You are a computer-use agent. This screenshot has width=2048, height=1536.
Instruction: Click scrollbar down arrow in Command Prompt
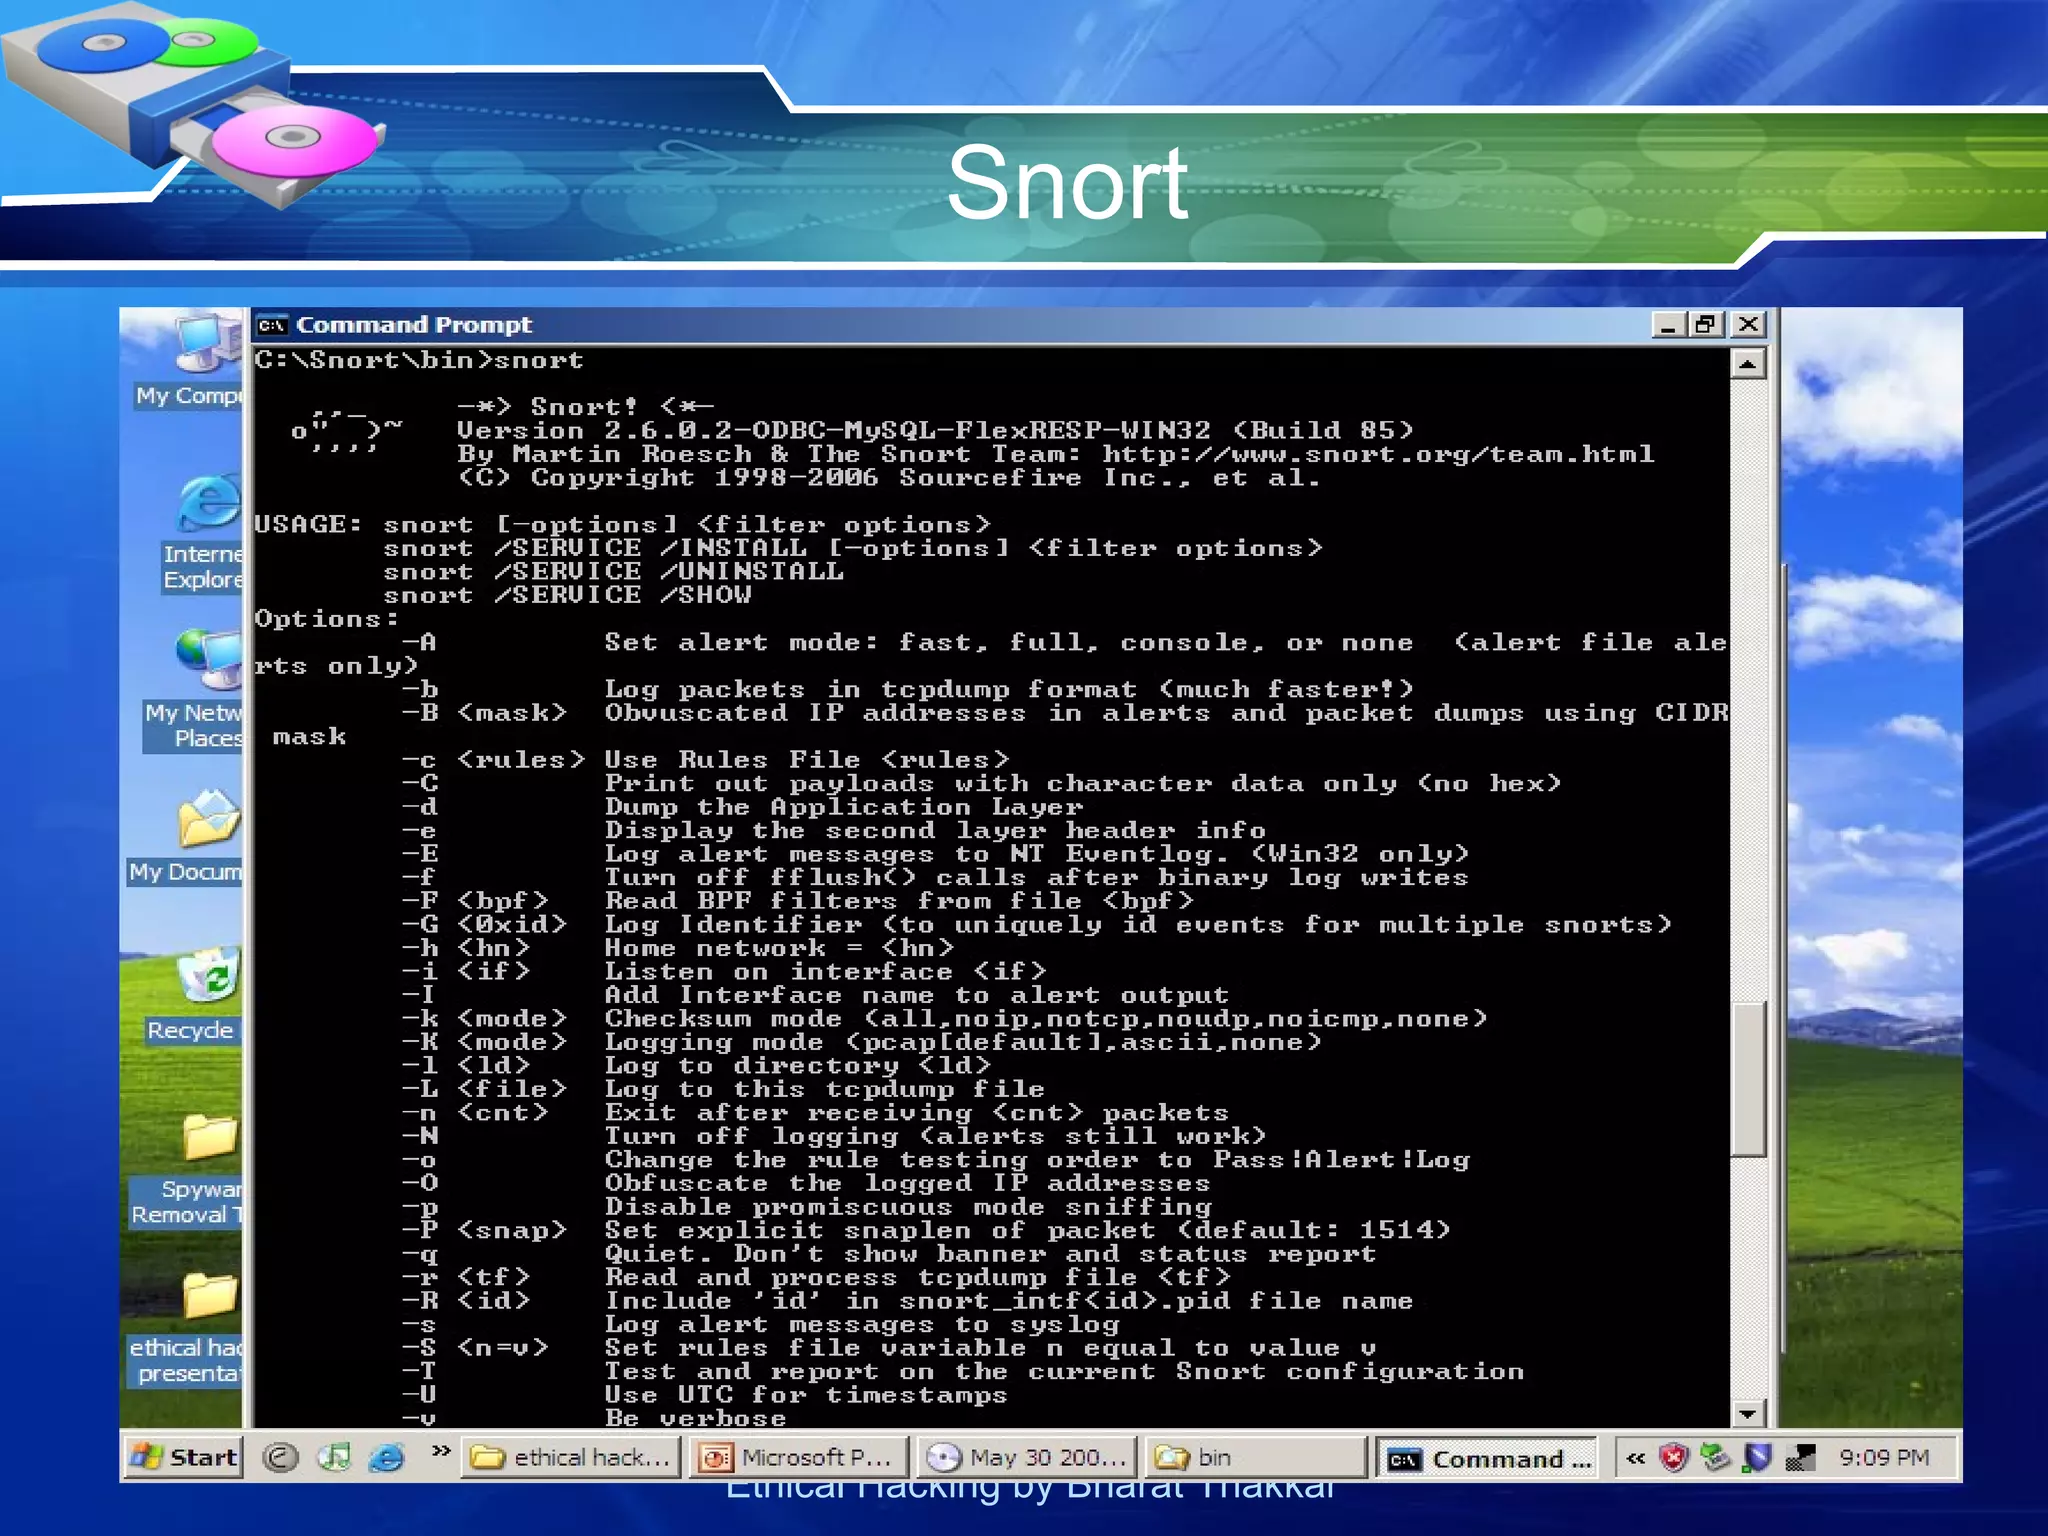pos(1747,1414)
